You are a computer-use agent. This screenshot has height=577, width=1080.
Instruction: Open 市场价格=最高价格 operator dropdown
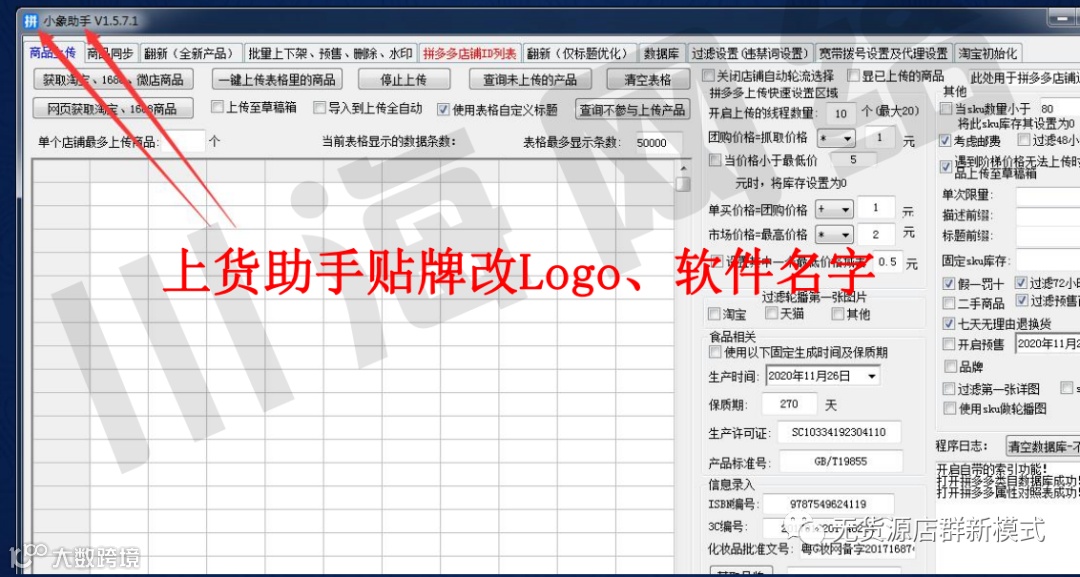click(834, 235)
